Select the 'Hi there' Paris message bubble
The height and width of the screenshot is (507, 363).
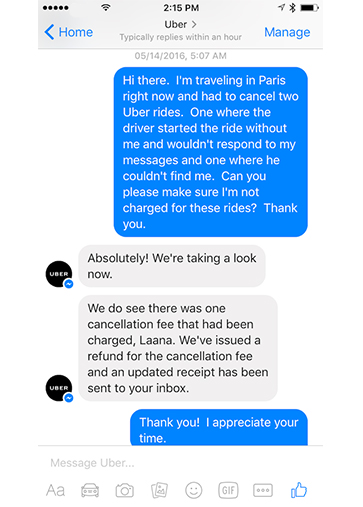(211, 152)
